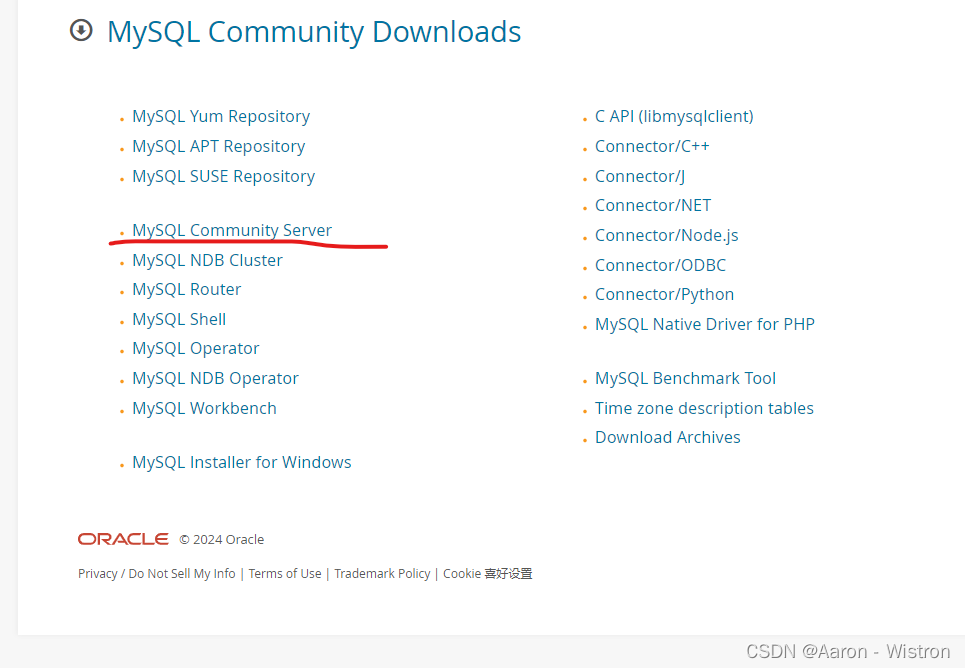Click the download circle icon beside the heading
Screen dimensions: 965x668
click(81, 30)
